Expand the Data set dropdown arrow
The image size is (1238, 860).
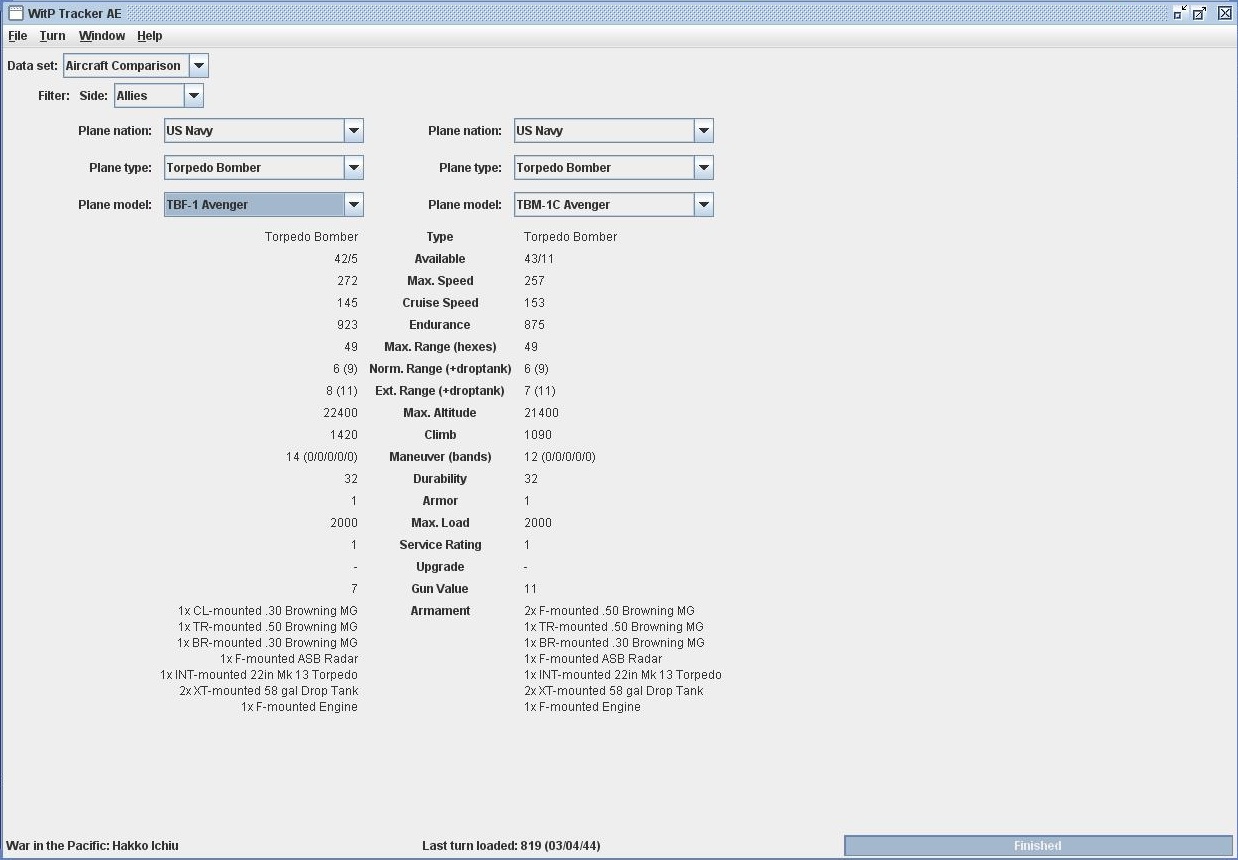pyautogui.click(x=198, y=66)
